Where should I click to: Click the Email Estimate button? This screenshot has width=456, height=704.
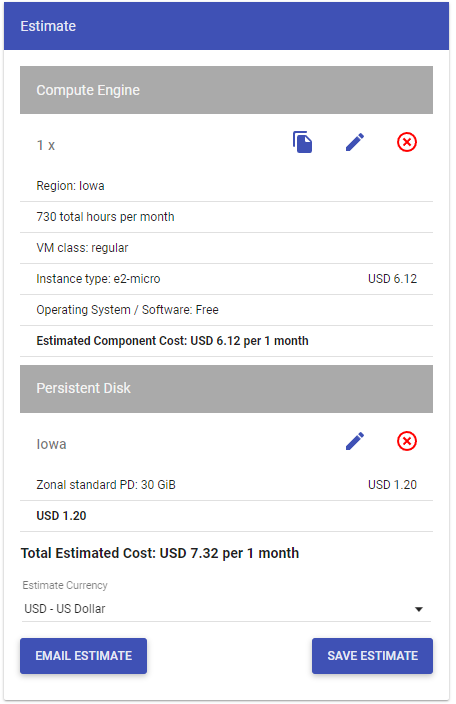click(x=83, y=656)
